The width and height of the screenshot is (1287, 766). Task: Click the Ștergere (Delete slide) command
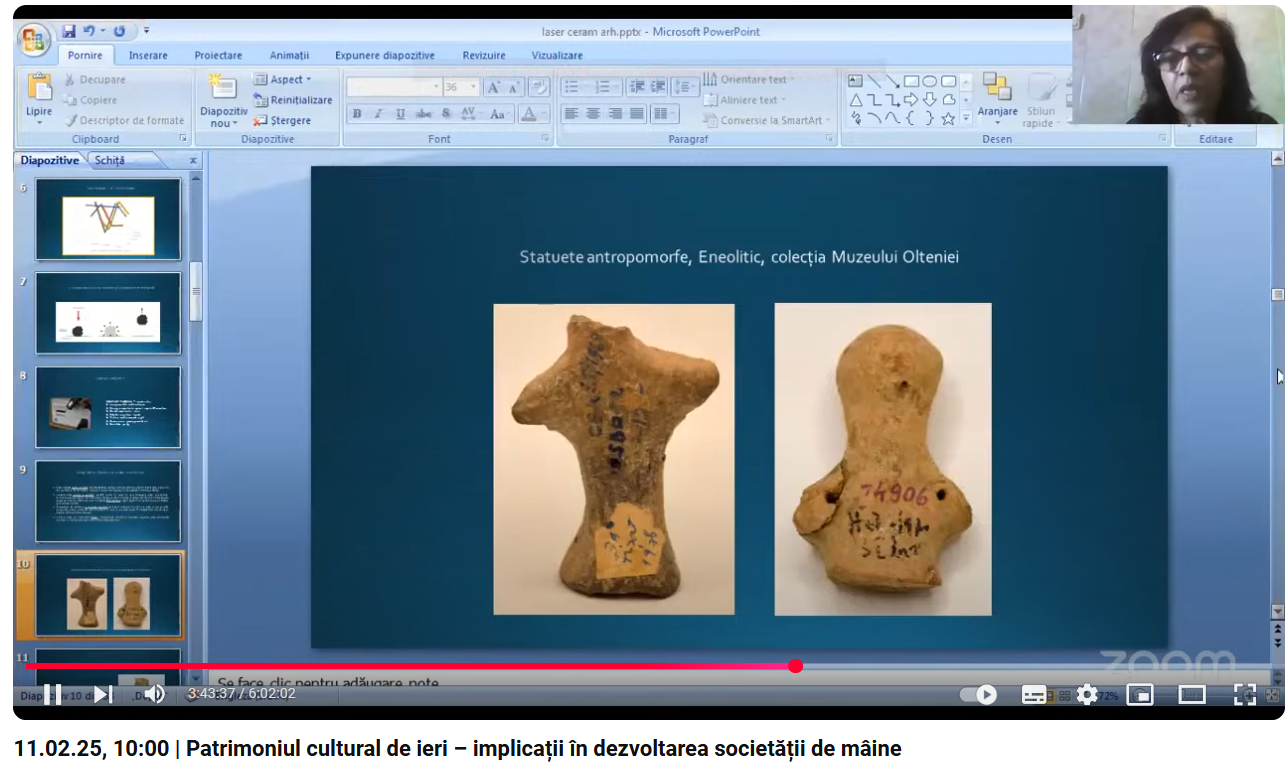(282, 120)
